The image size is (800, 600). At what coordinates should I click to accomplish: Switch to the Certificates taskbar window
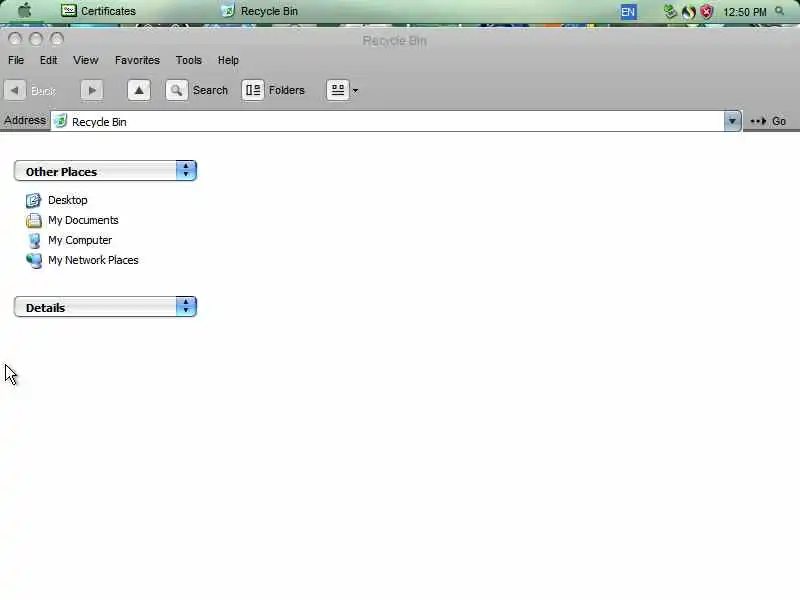(x=98, y=11)
